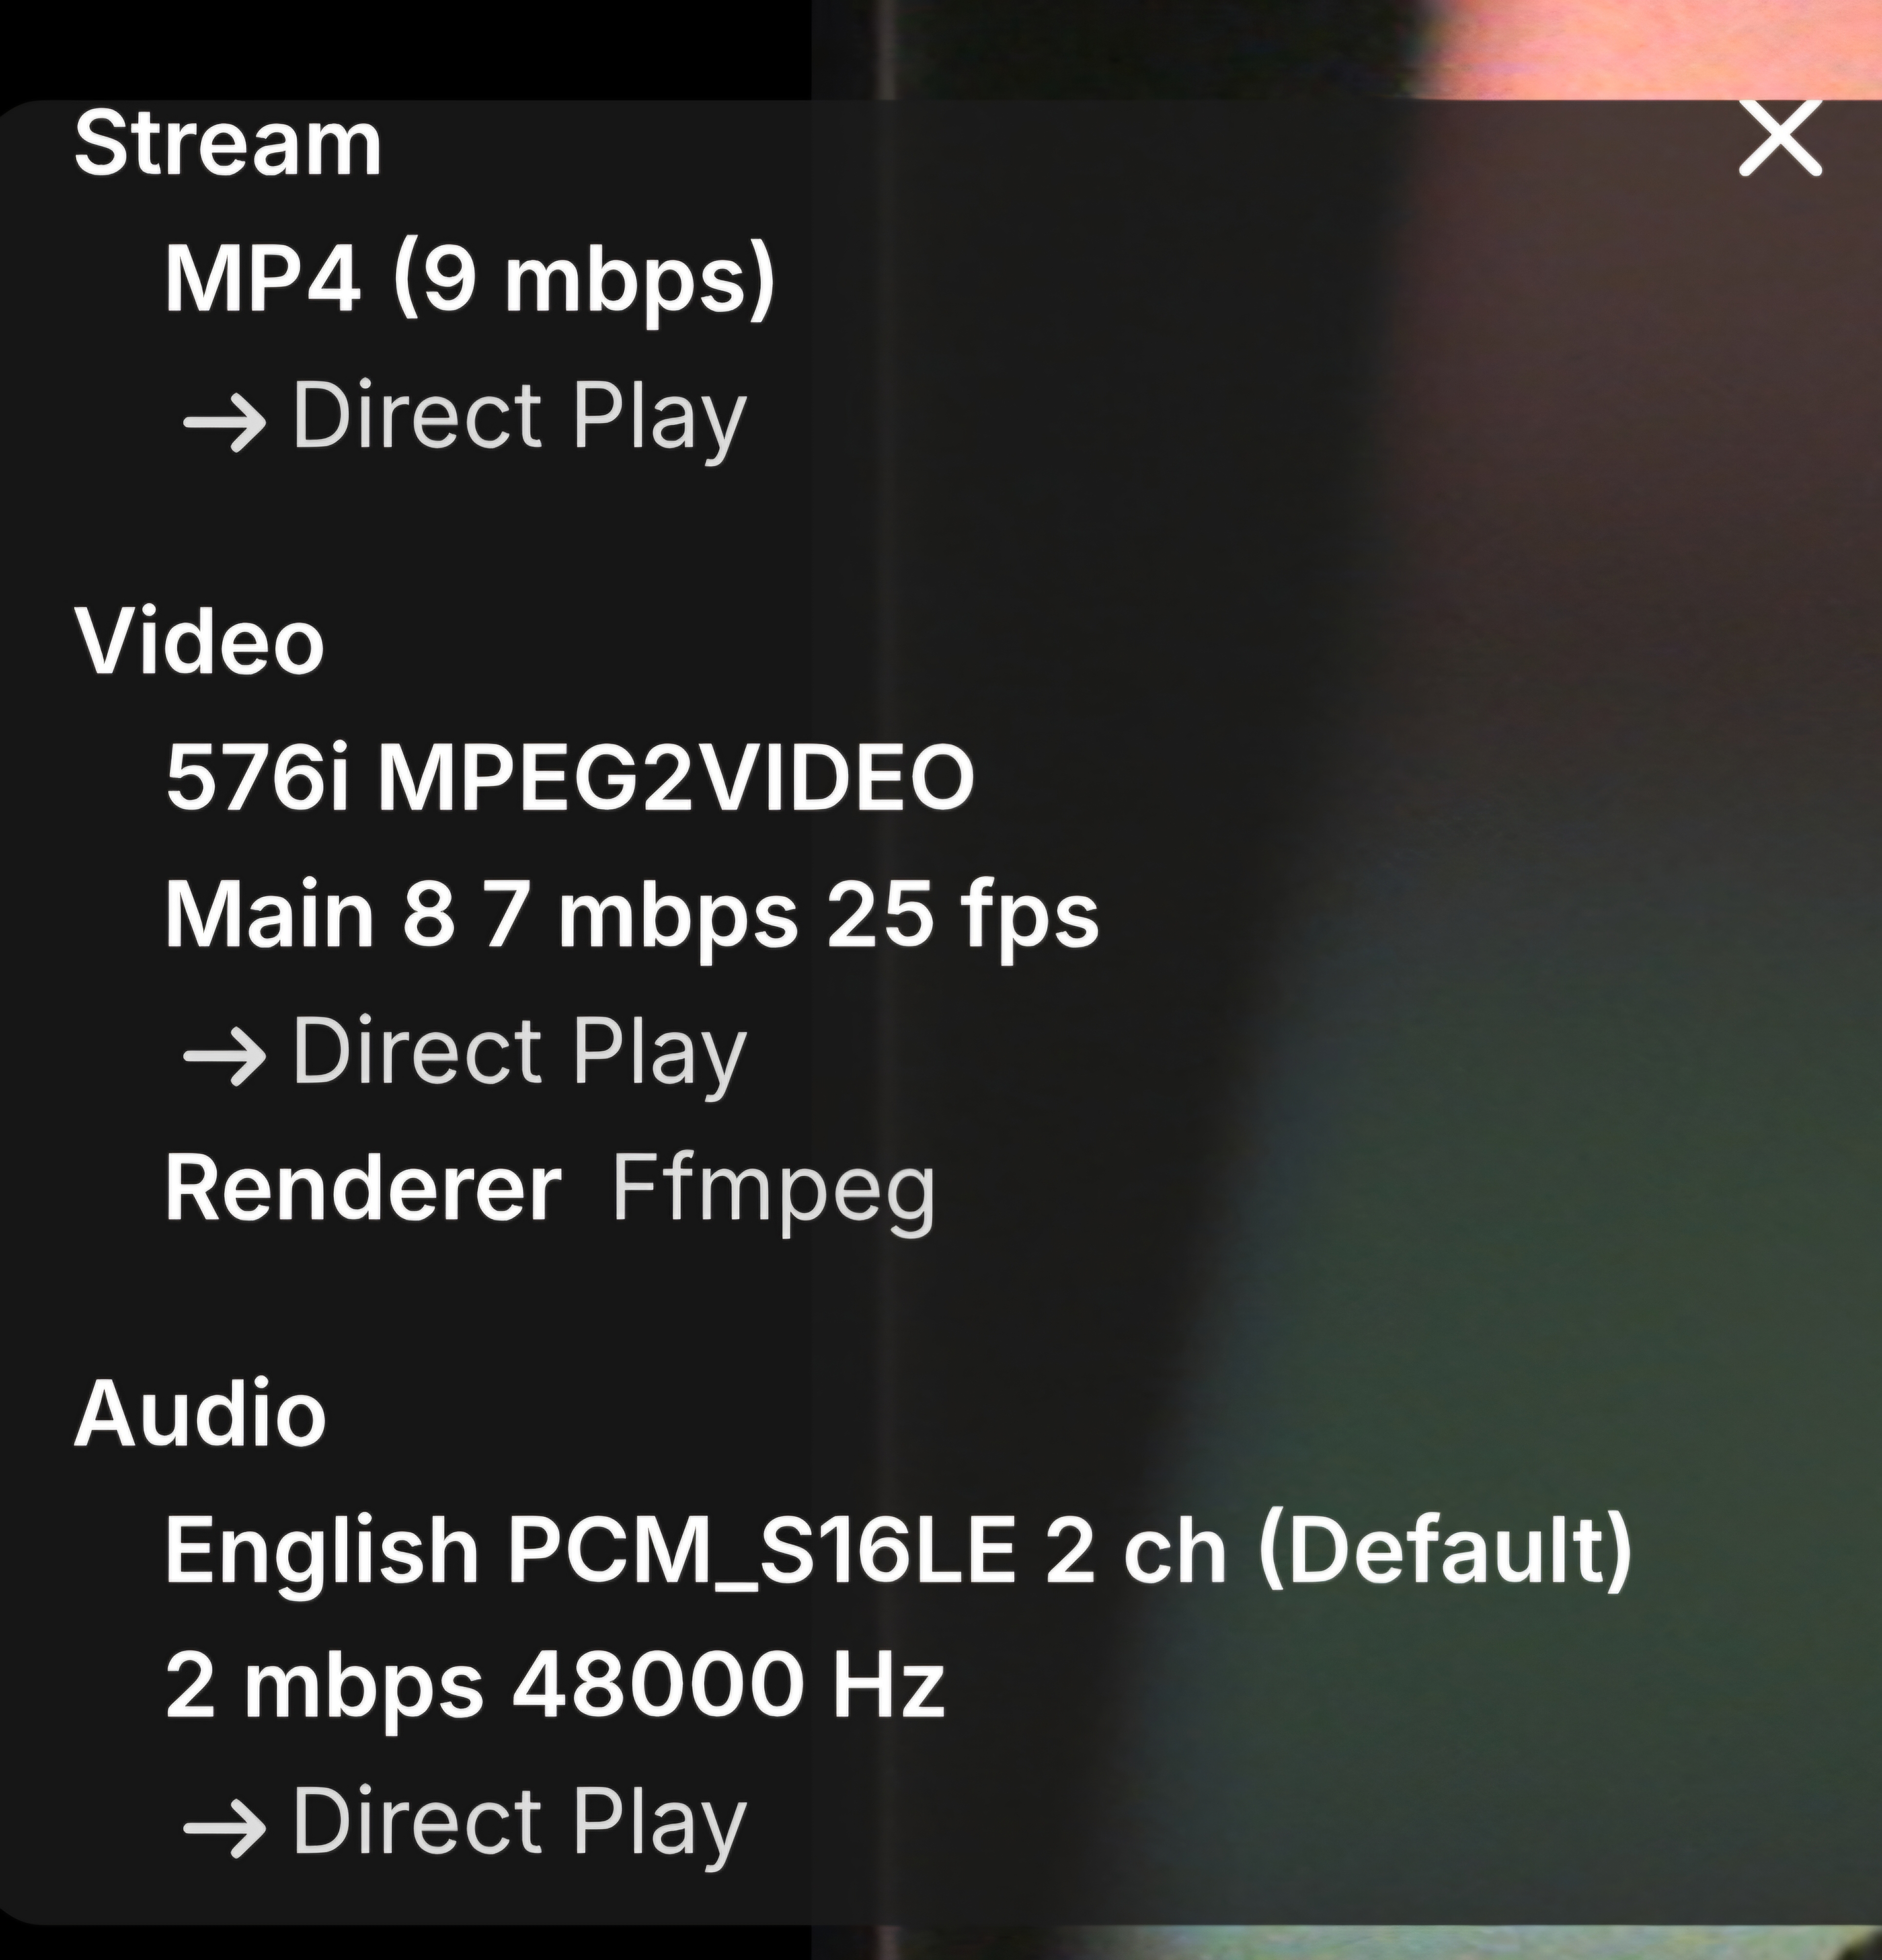Image resolution: width=1882 pixels, height=1960 pixels.
Task: Click the 576i MPEG2VIDEO codec line
Action: click(569, 778)
